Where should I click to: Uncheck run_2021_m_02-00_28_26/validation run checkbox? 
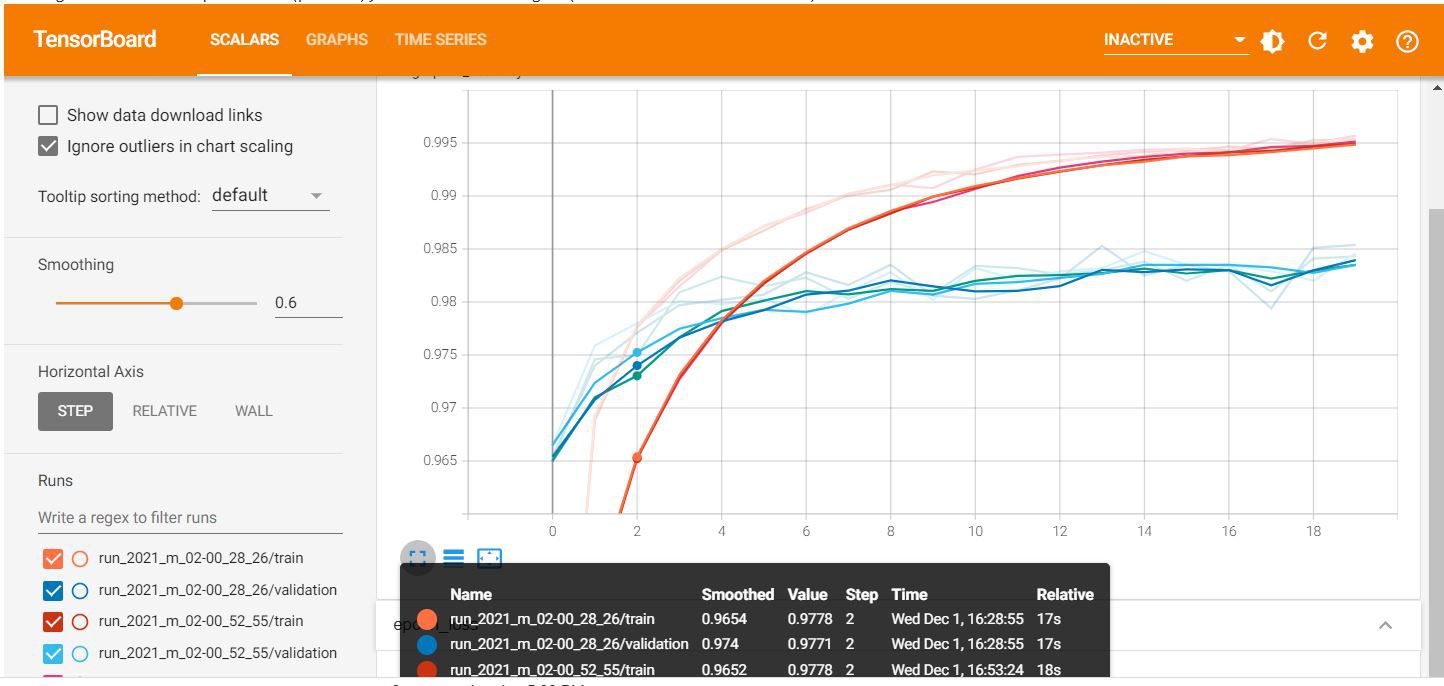click(x=53, y=590)
